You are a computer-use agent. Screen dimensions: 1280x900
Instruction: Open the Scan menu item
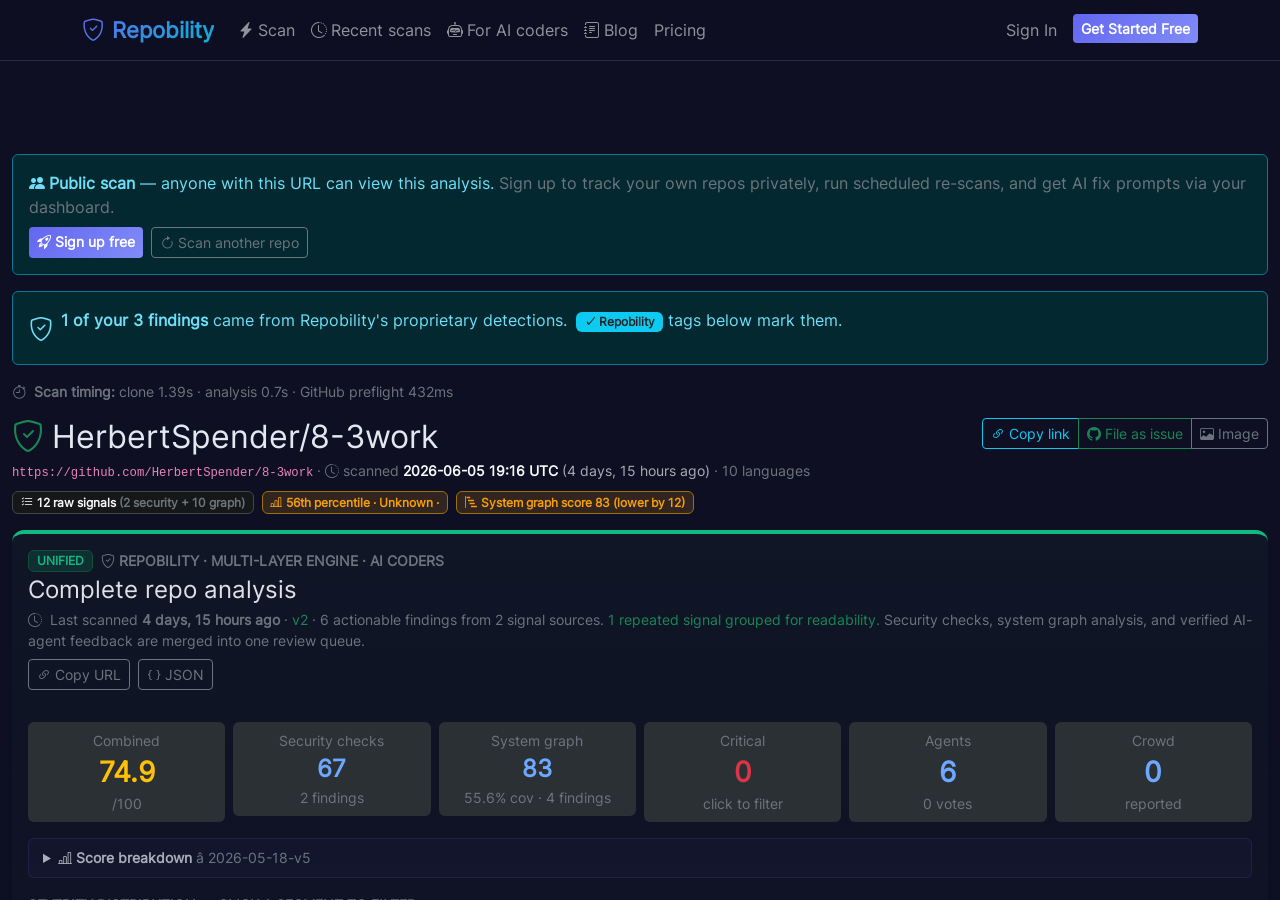(x=267, y=30)
